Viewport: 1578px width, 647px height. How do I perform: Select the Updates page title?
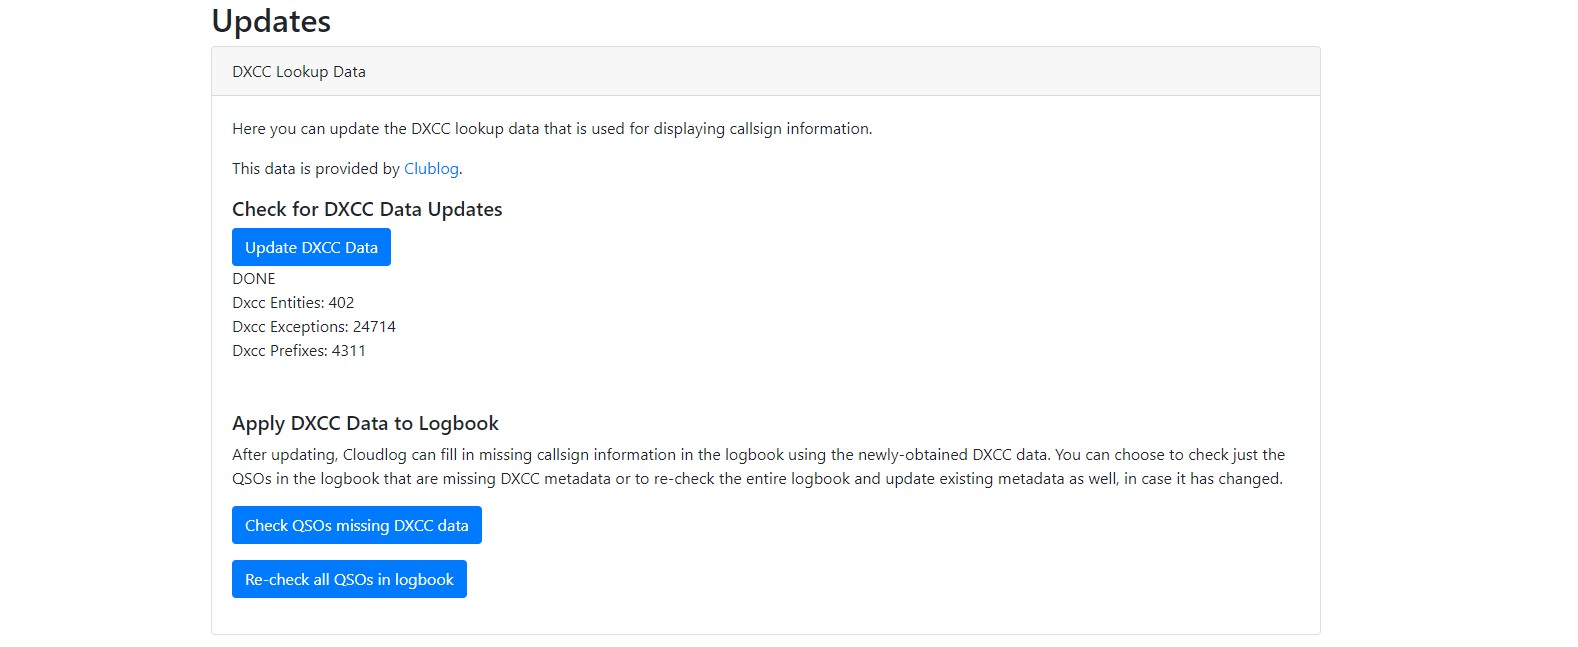tap(270, 21)
